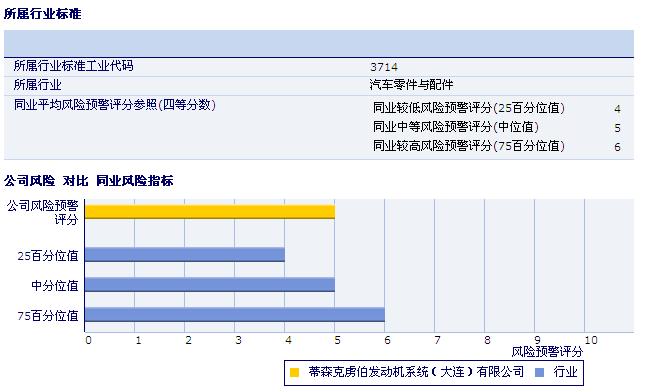667x392 pixels.
Task: Click the yellow company legend swatch
Action: pos(294,372)
